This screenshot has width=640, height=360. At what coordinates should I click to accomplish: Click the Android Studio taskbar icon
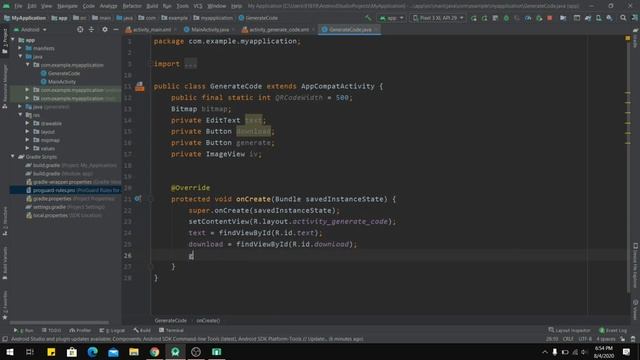click(175, 352)
